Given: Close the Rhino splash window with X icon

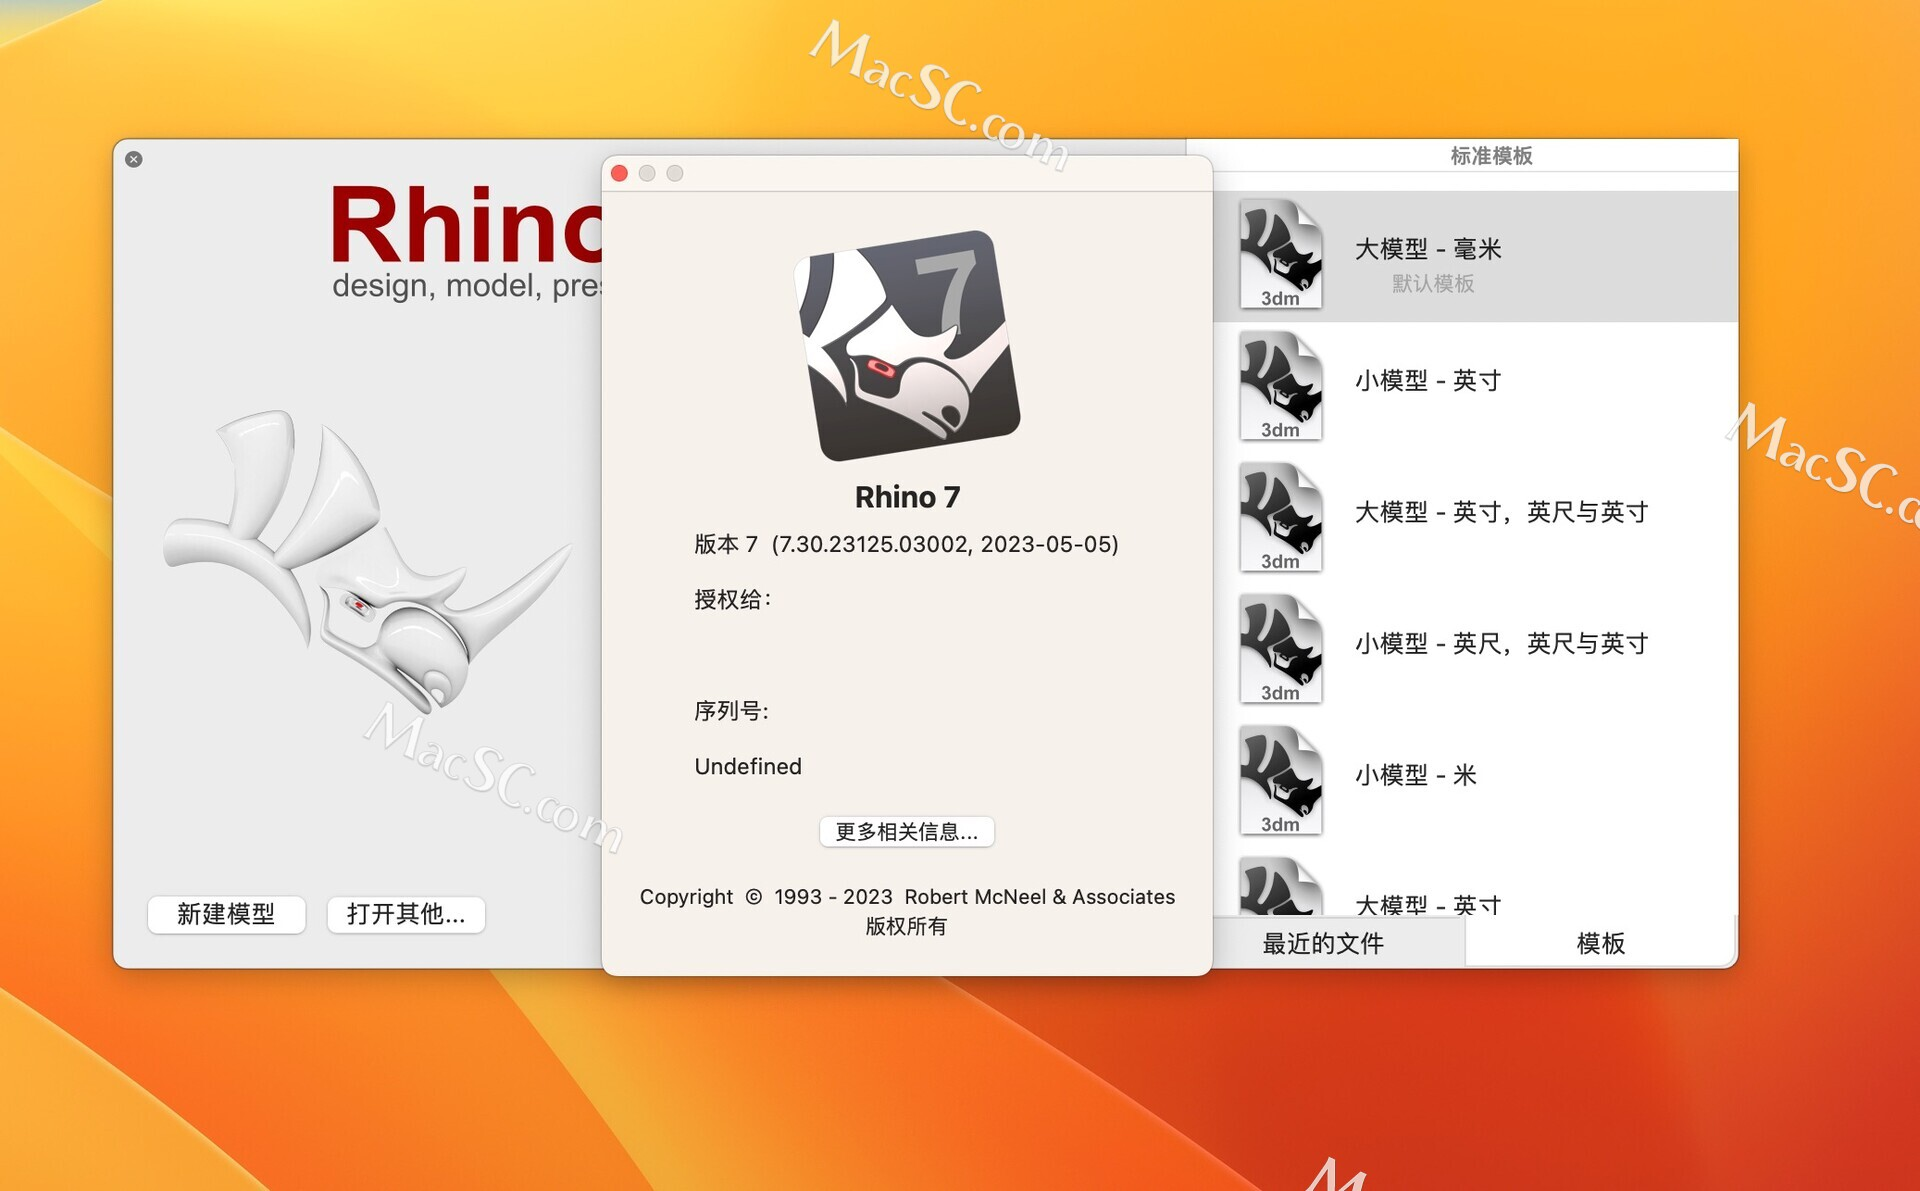Looking at the screenshot, I should [x=134, y=159].
